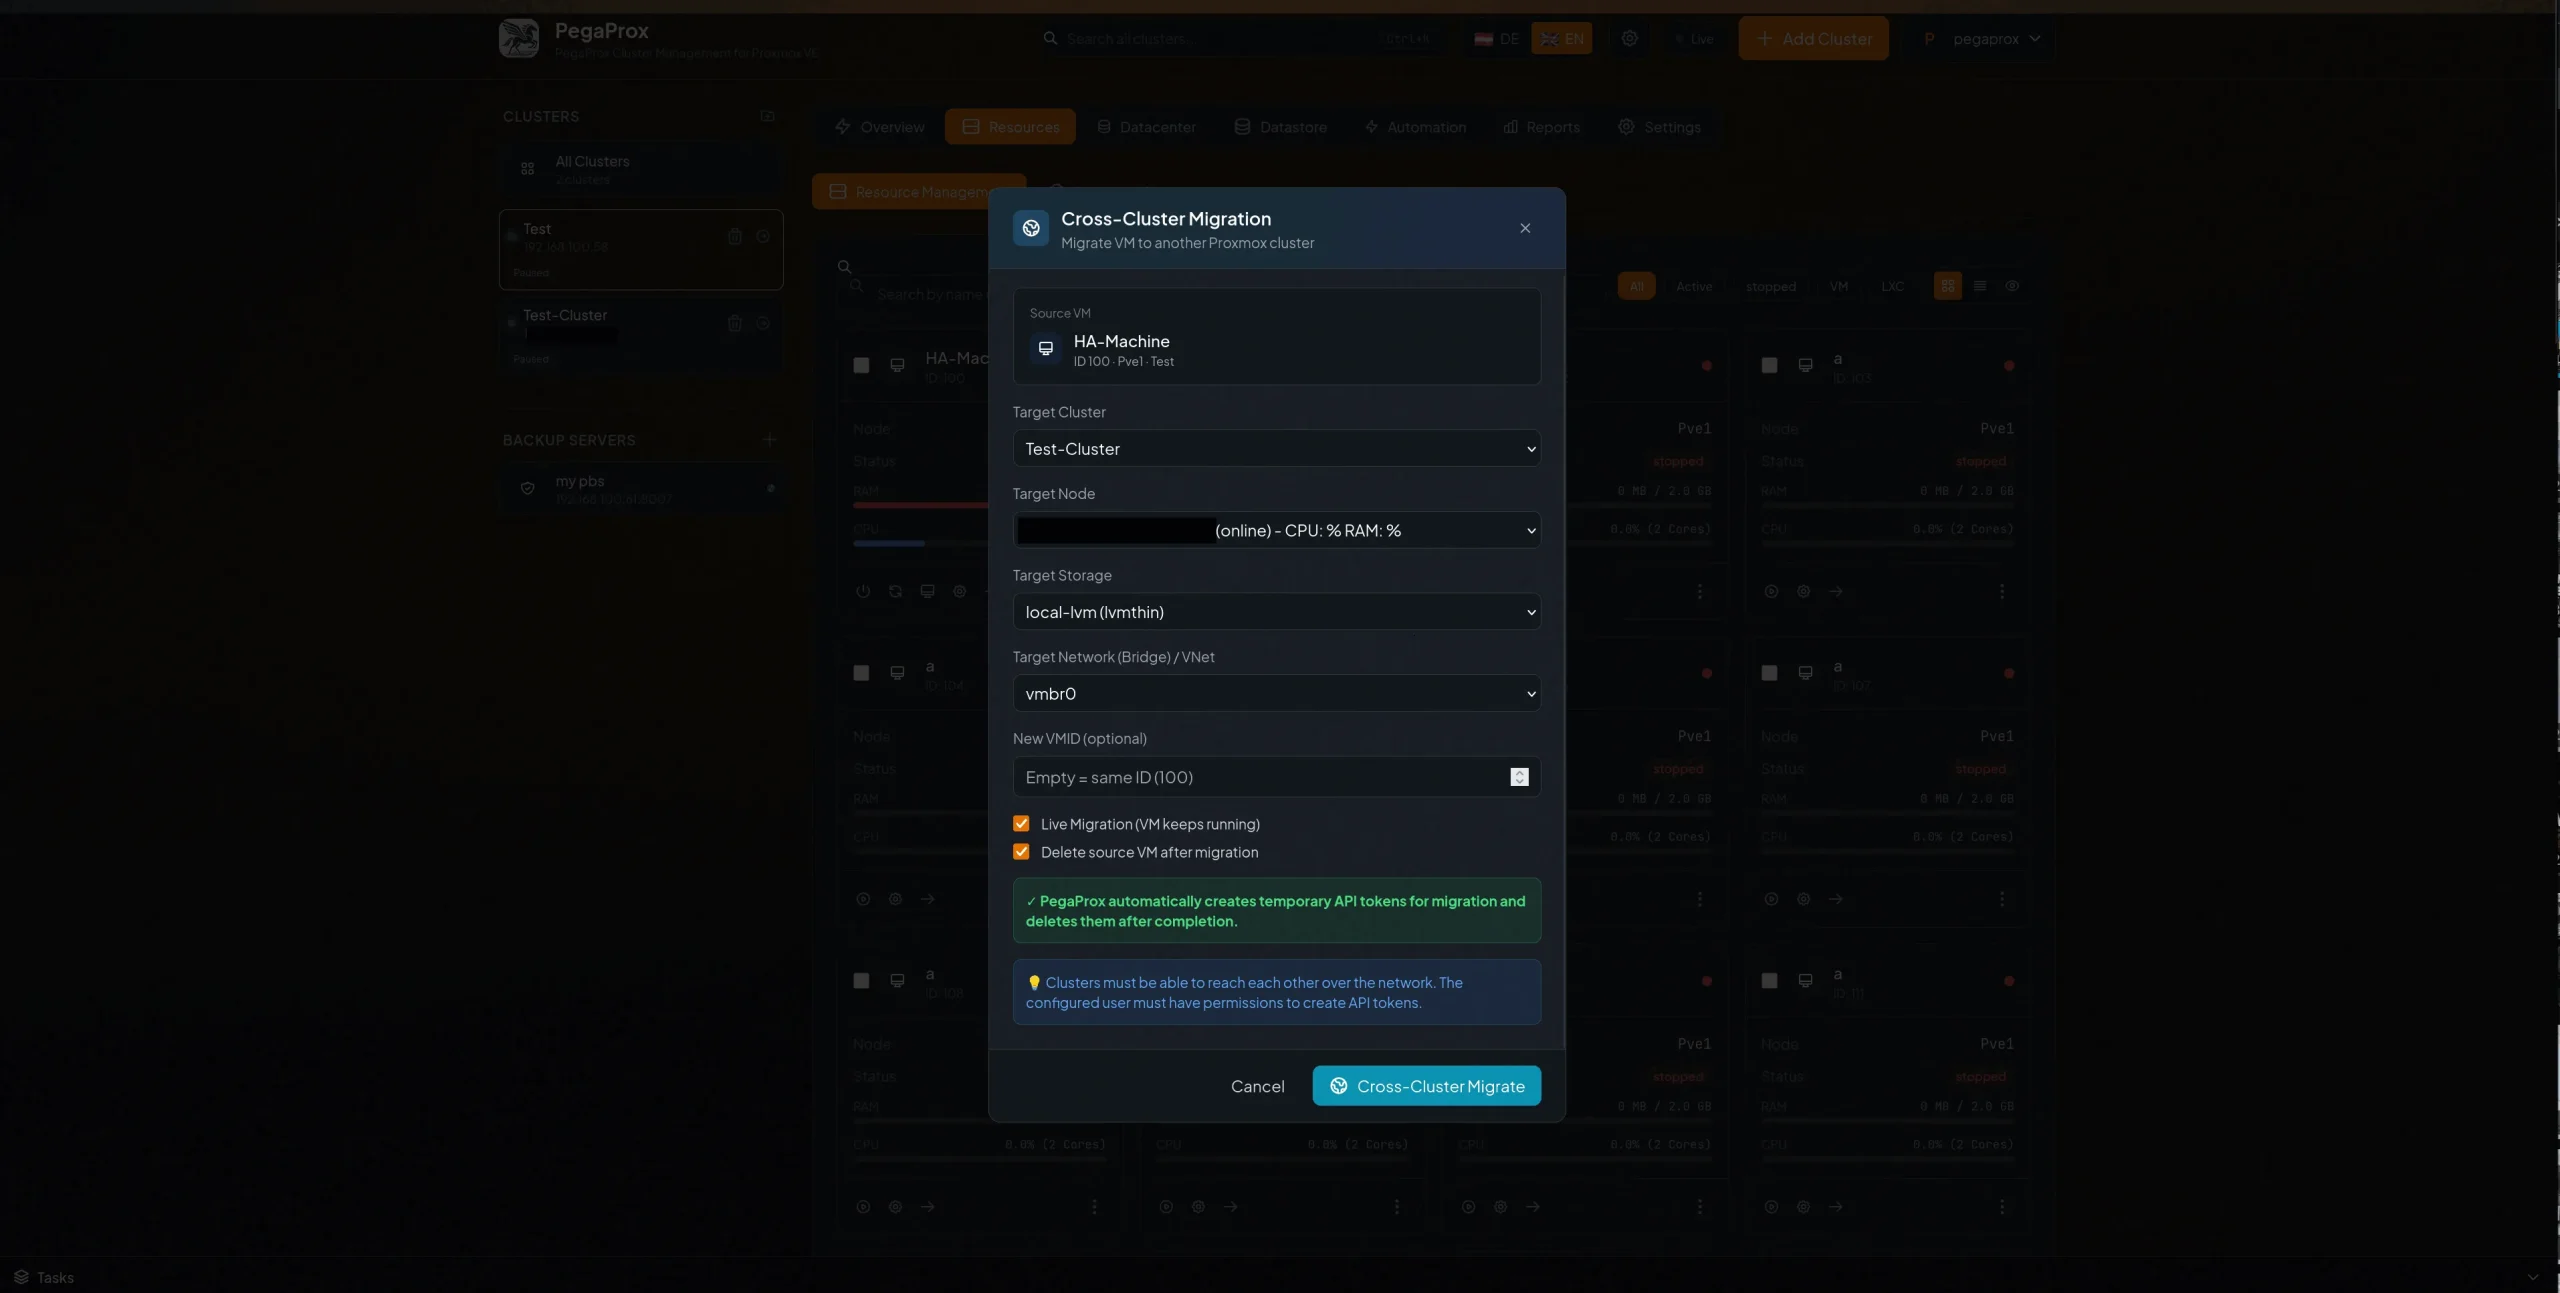The width and height of the screenshot is (2560, 1293).
Task: Cancel the migration dialog
Action: (1257, 1086)
